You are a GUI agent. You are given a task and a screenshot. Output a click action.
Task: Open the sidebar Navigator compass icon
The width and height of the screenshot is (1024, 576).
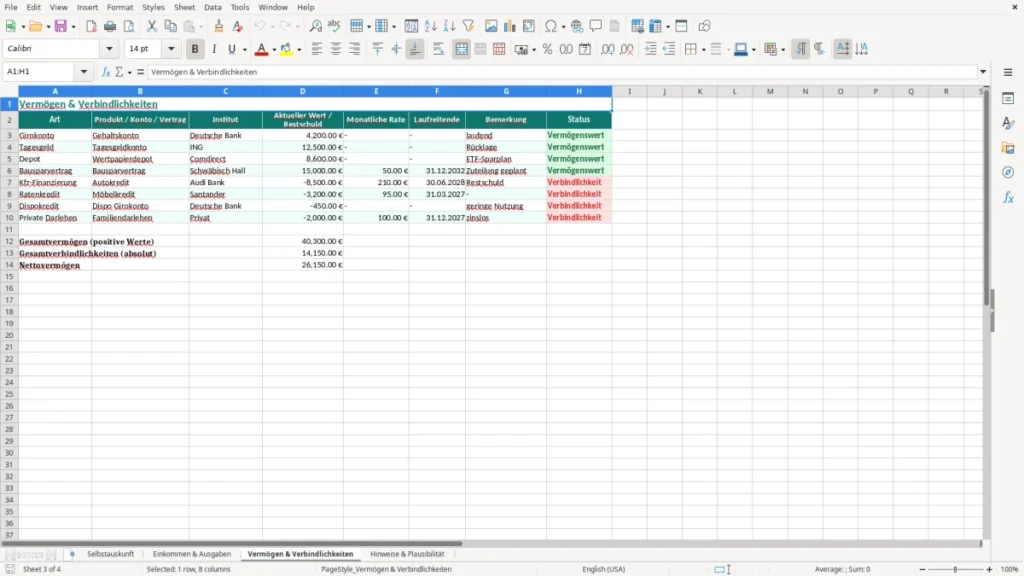(x=1008, y=172)
